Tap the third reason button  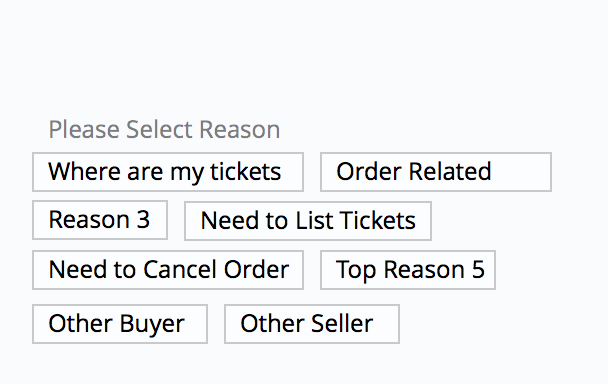(100, 220)
